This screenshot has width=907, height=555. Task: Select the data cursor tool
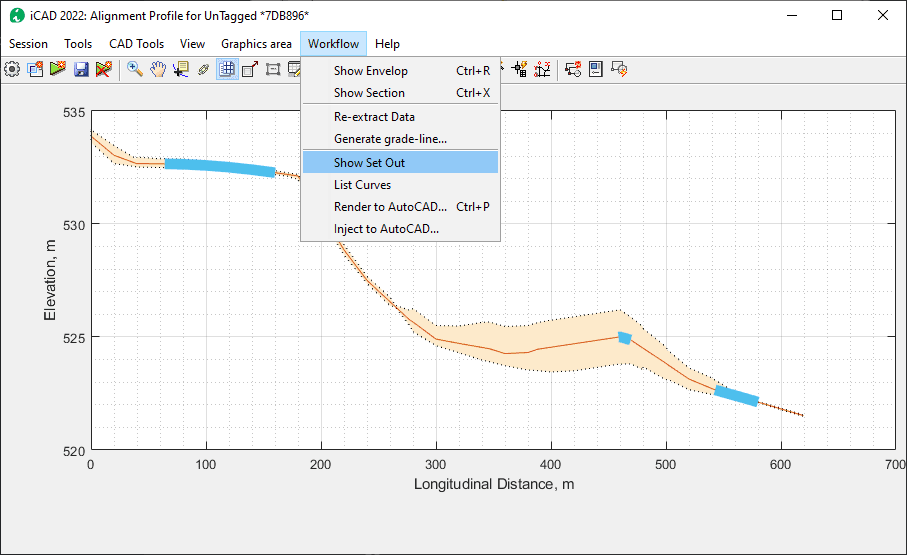[181, 69]
